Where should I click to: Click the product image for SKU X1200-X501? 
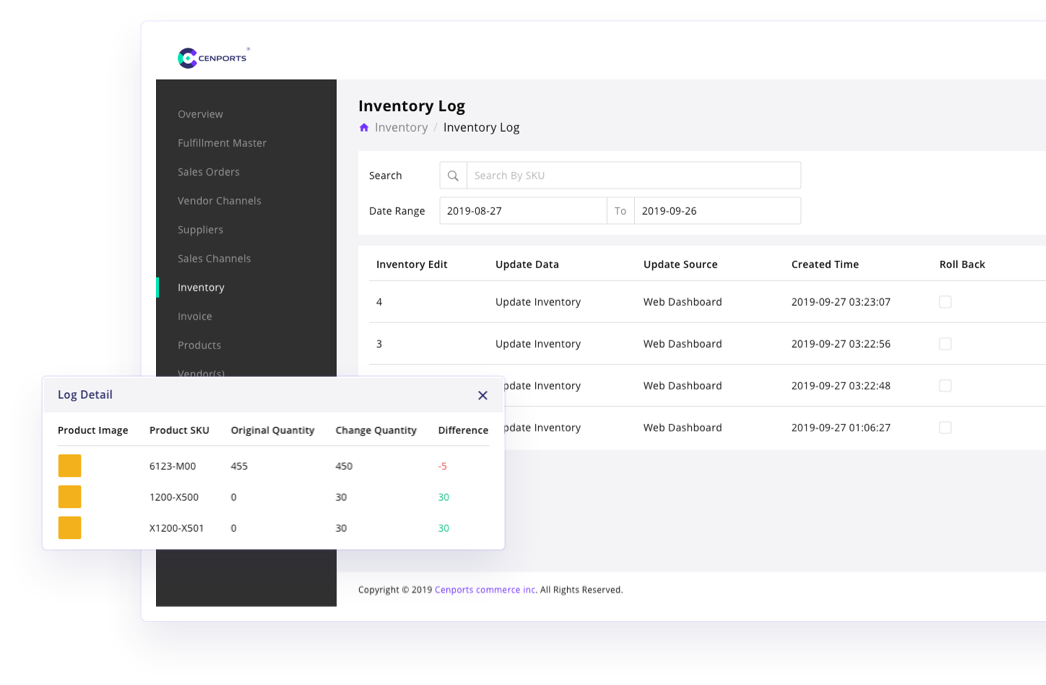(69, 527)
